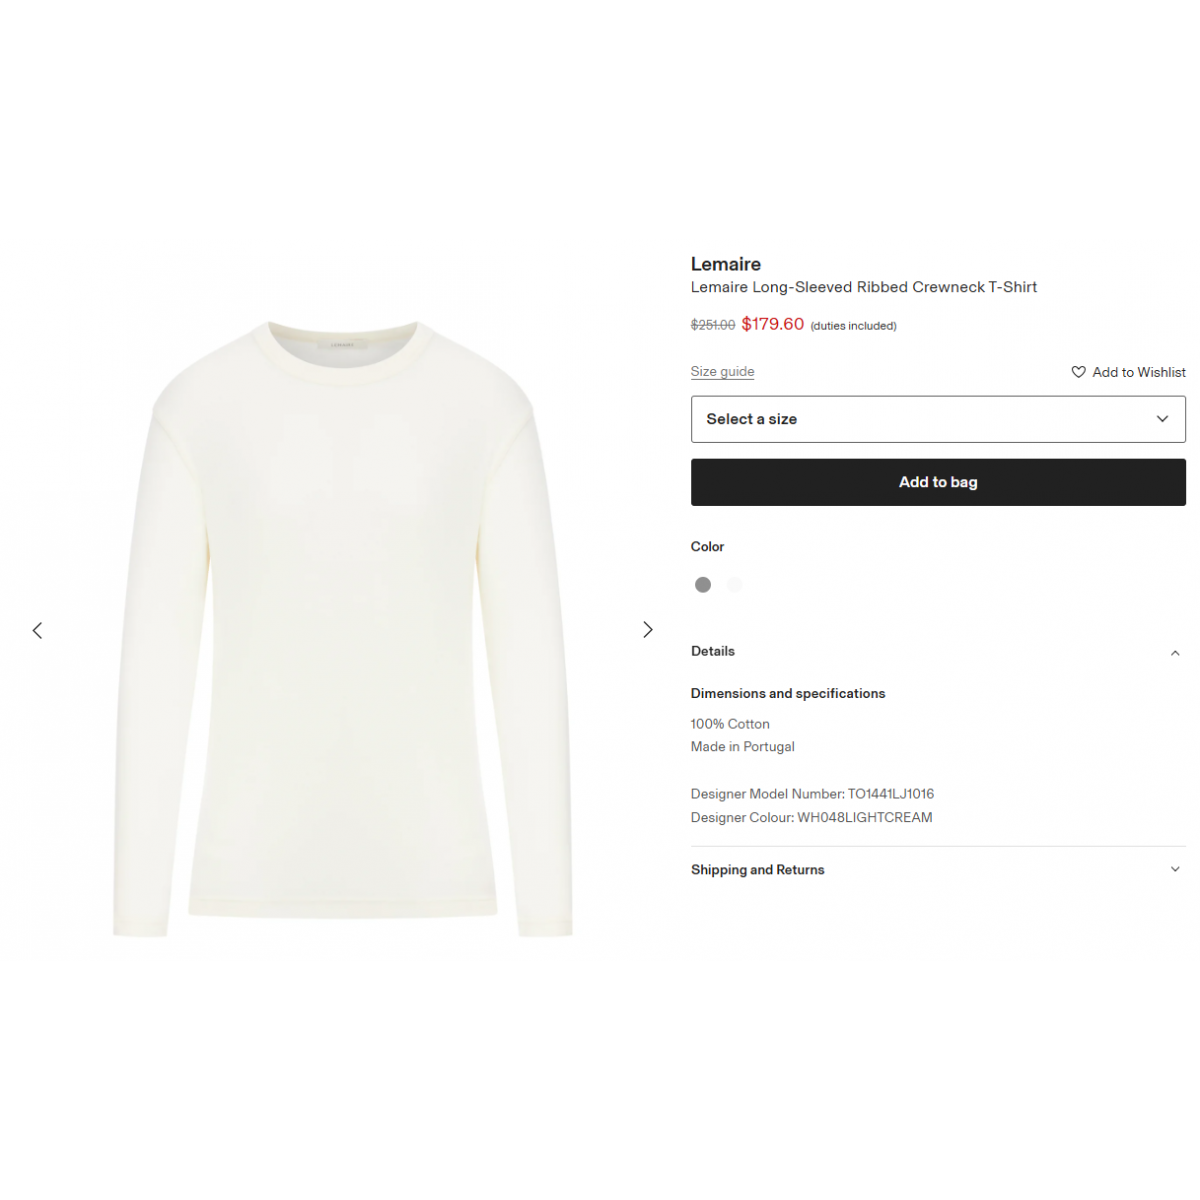The image size is (1200, 1200).
Task: Show the next product image
Action: point(648,629)
